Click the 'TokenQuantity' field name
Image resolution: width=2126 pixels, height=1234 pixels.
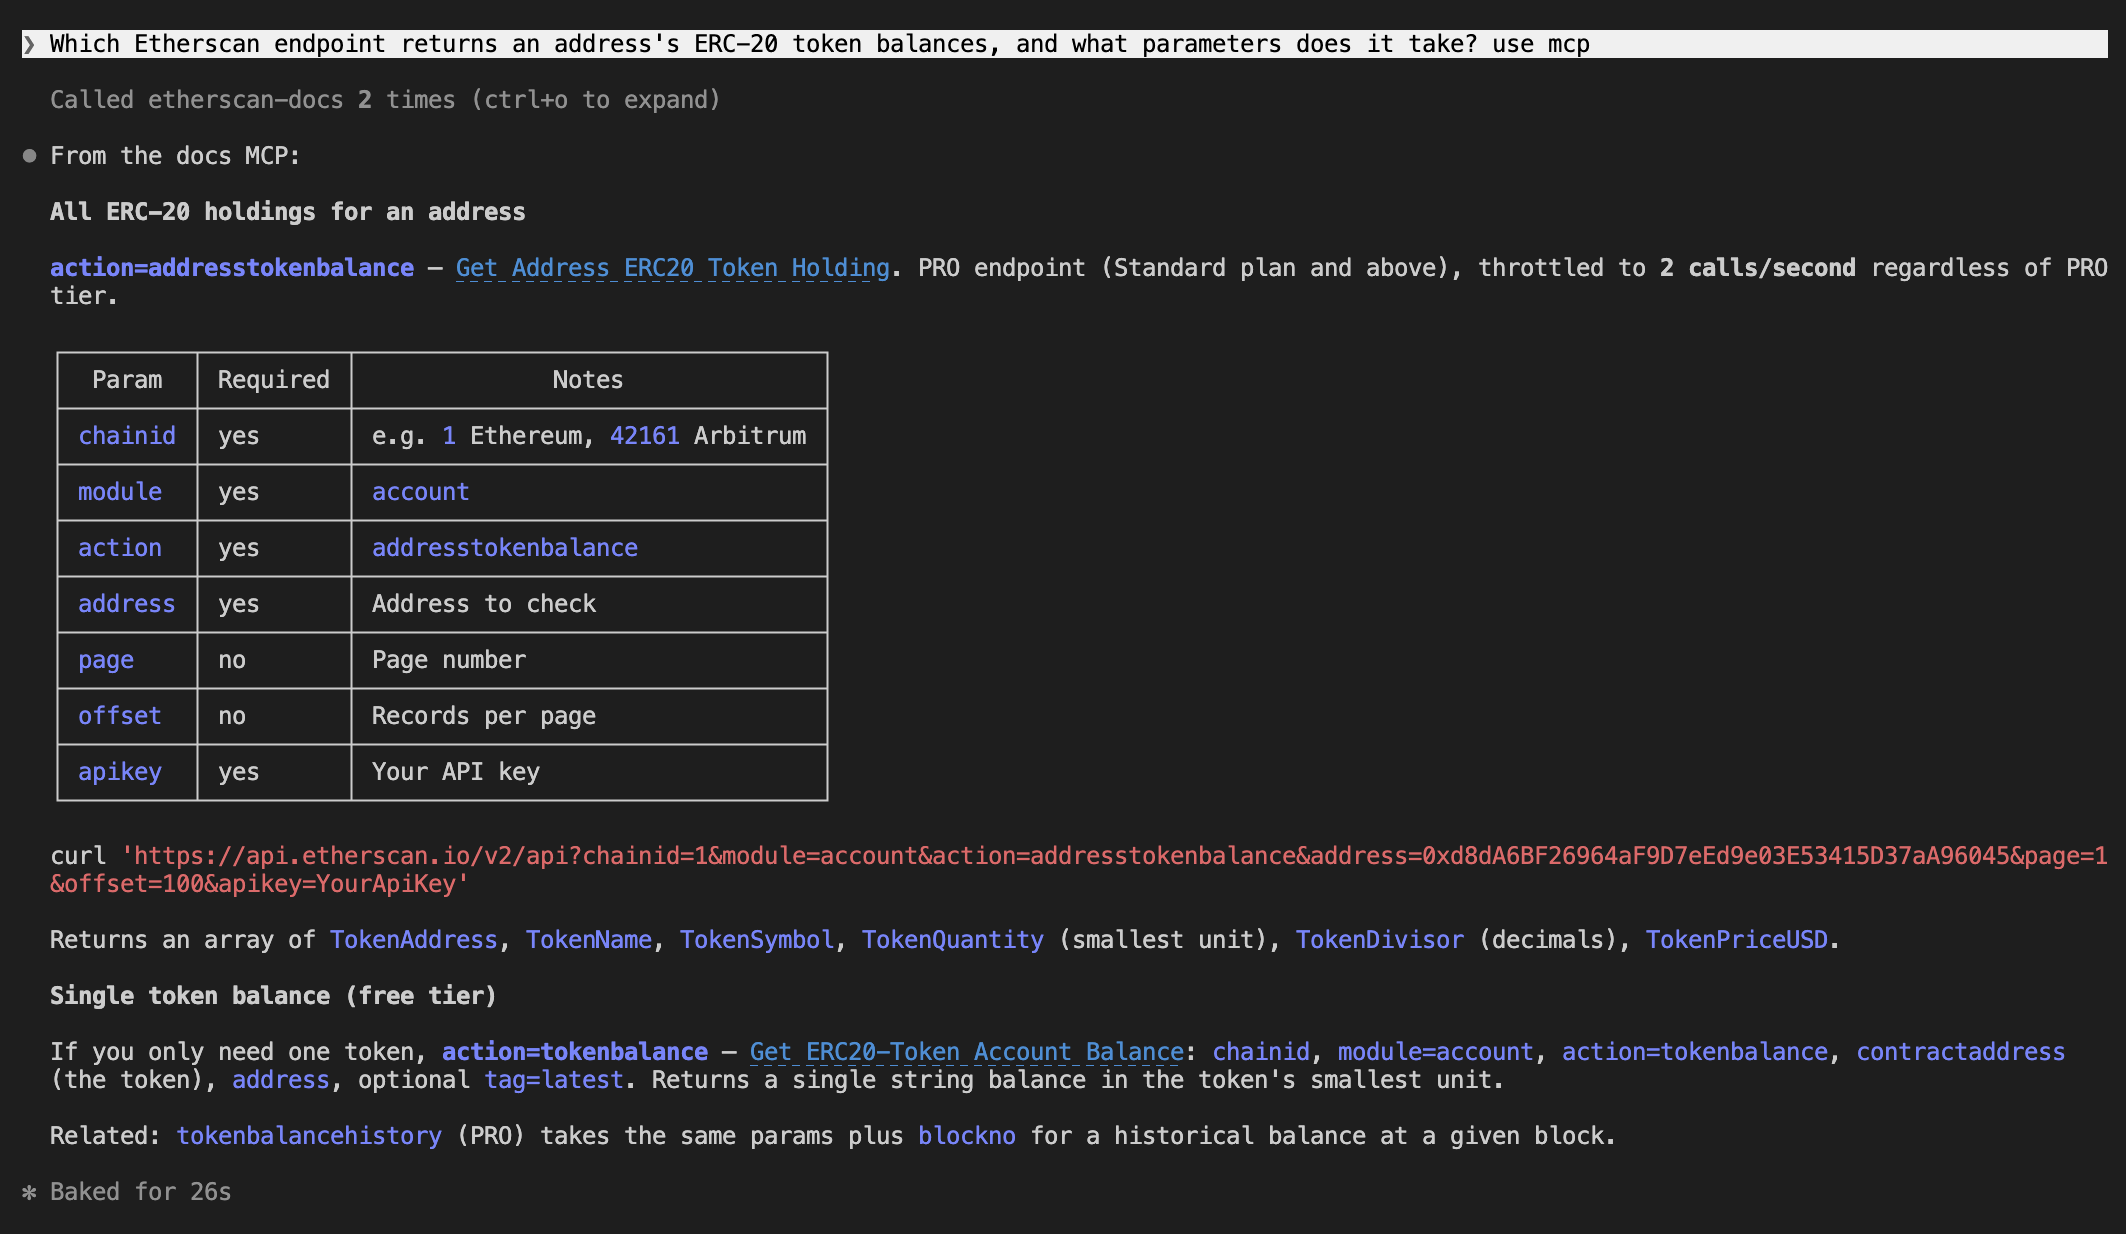pos(953,940)
